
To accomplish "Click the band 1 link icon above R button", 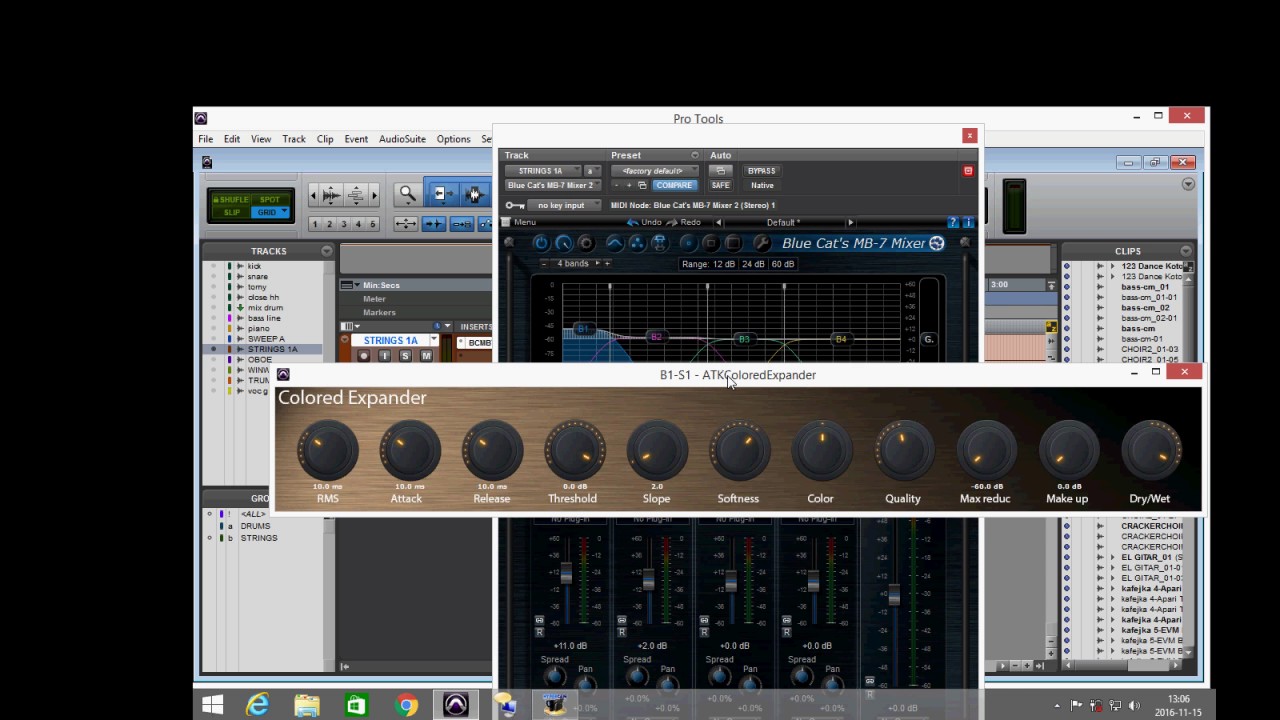I will tap(539, 620).
